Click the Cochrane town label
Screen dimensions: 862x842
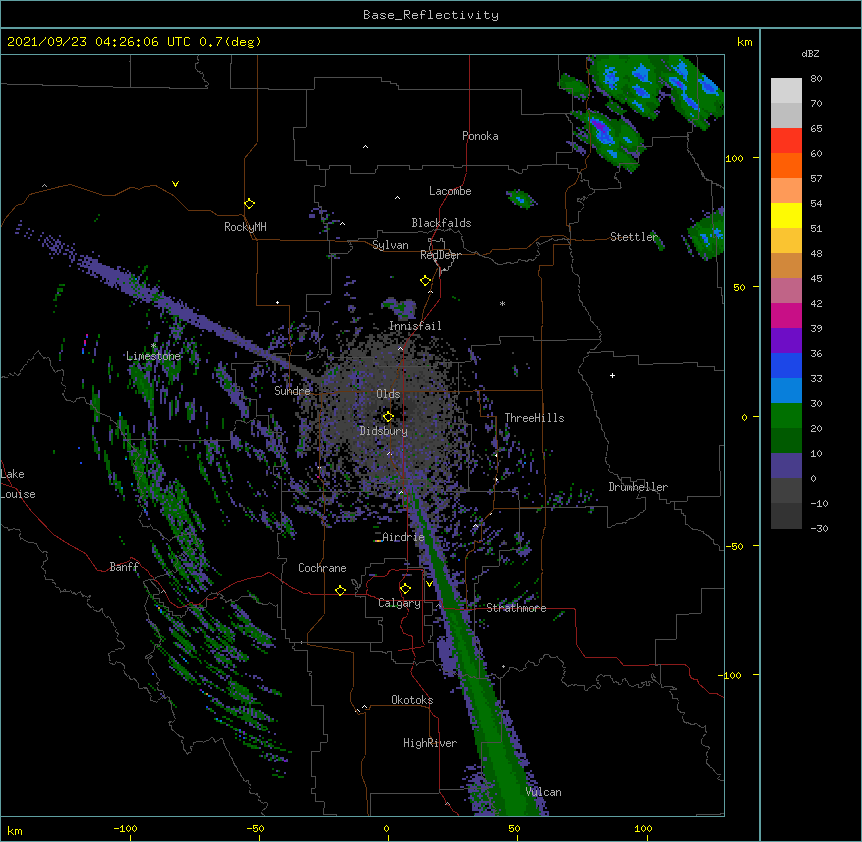point(322,568)
